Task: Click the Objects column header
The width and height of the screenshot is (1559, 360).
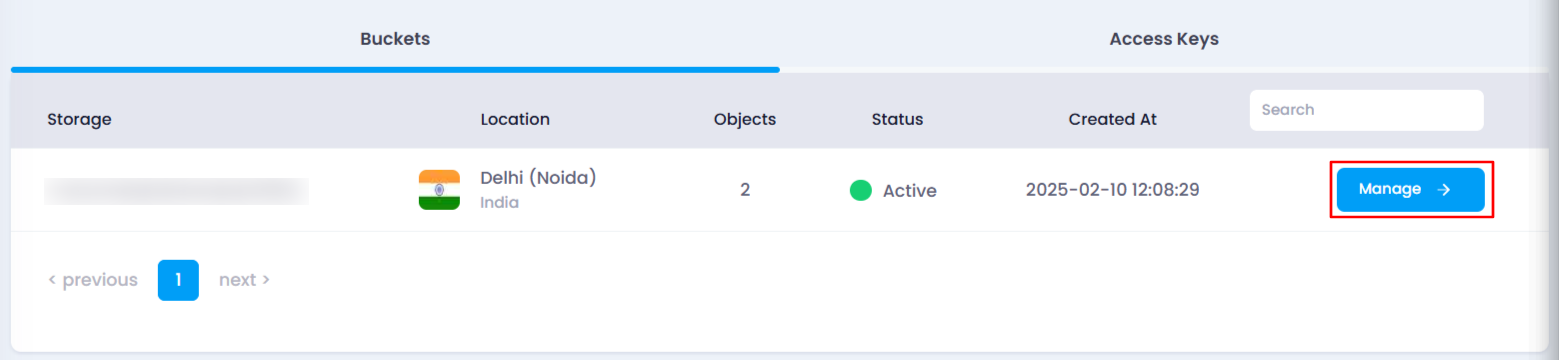Action: [745, 119]
